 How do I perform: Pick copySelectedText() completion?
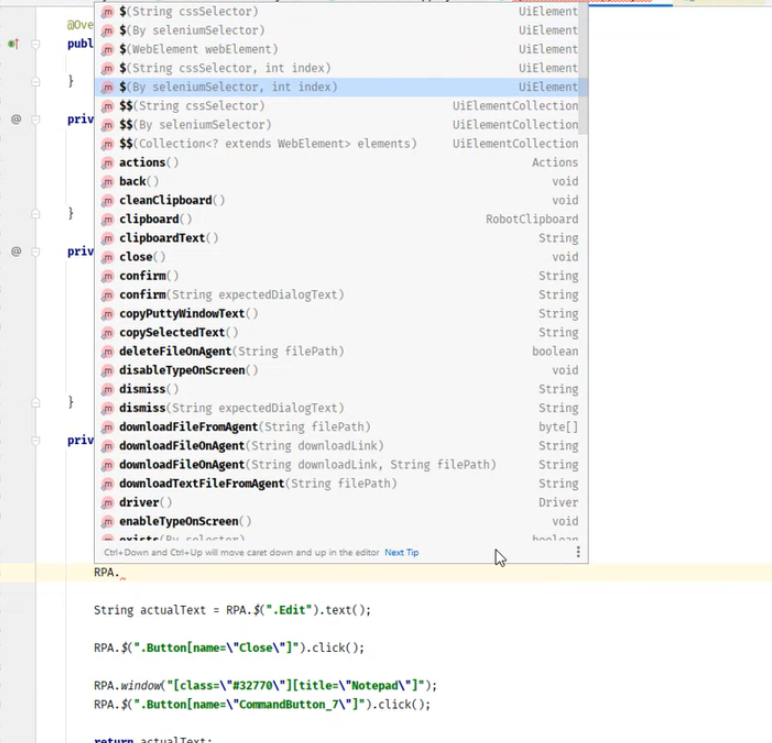click(341, 332)
